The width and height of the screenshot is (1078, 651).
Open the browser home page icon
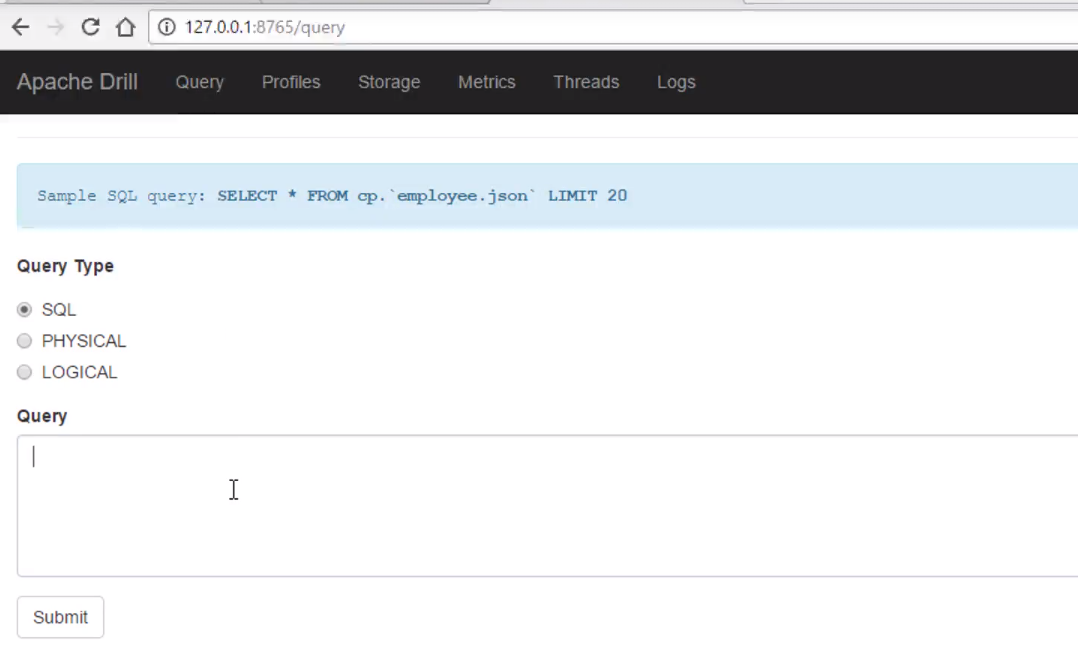(125, 27)
